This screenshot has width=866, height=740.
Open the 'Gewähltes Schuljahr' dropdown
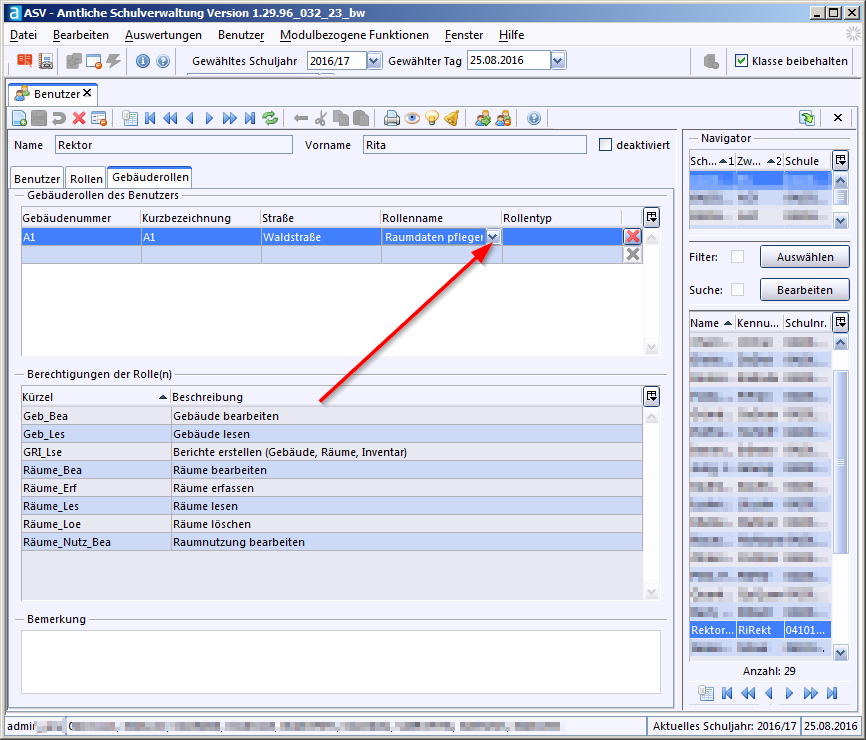374,61
